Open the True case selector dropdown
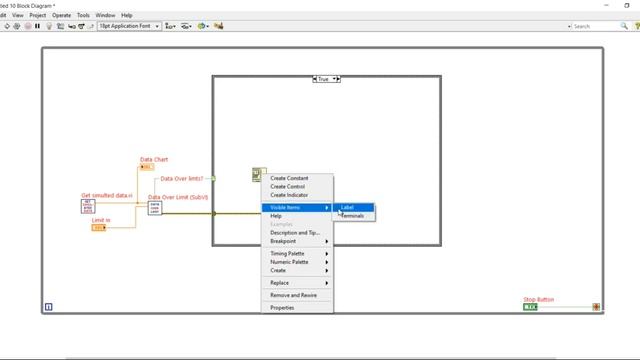 click(x=334, y=79)
